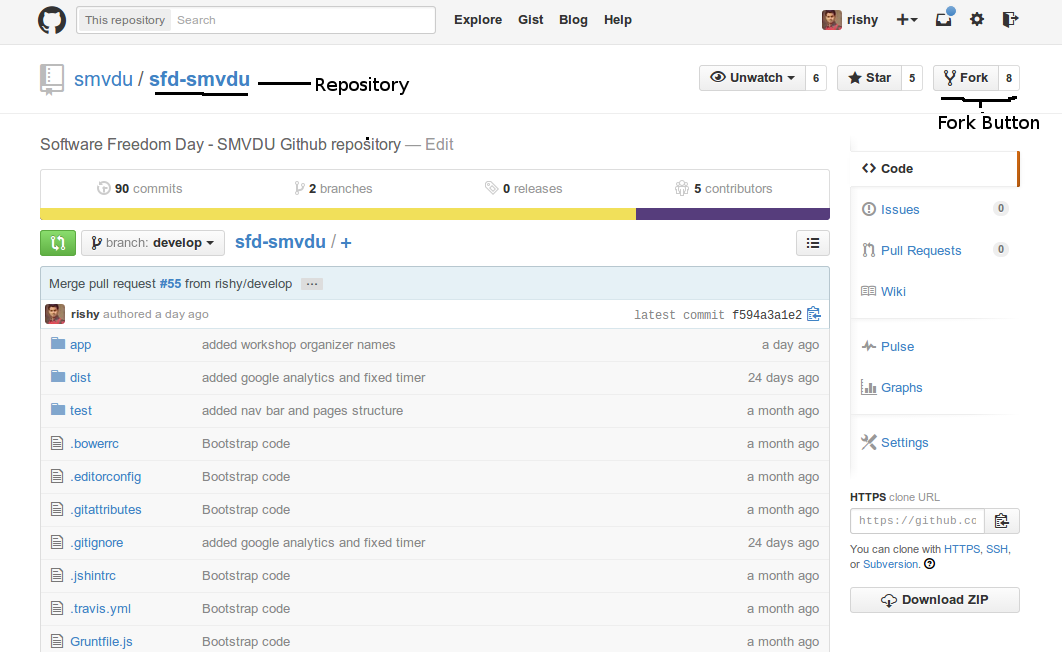The width and height of the screenshot is (1062, 652).
Task: Open the dist folder icon
Action: [58, 377]
